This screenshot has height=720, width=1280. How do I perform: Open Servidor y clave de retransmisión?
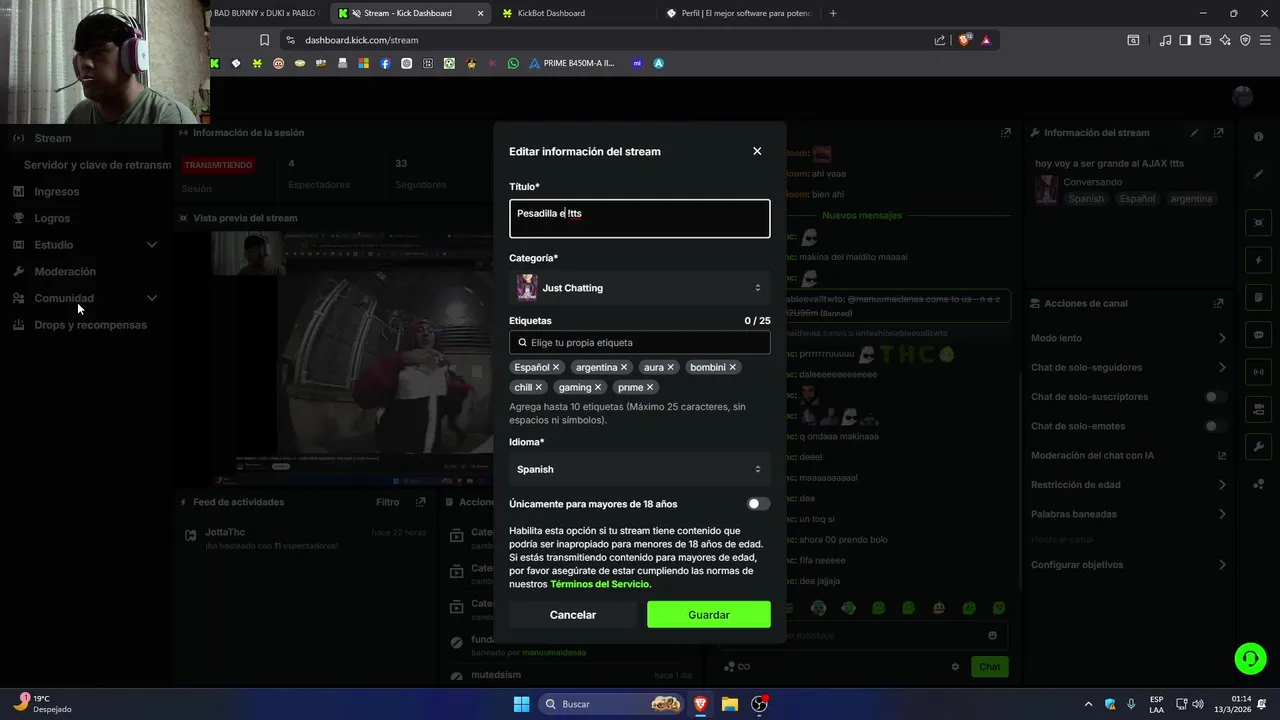point(97,165)
